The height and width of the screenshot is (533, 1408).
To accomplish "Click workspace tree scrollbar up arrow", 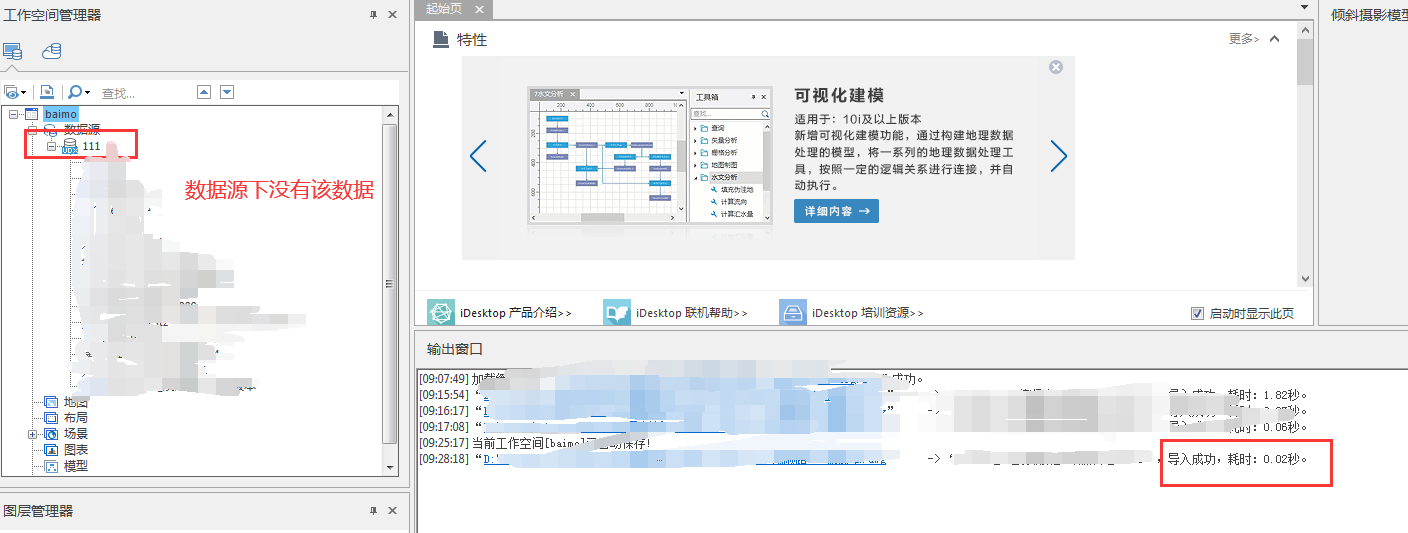I will point(390,114).
